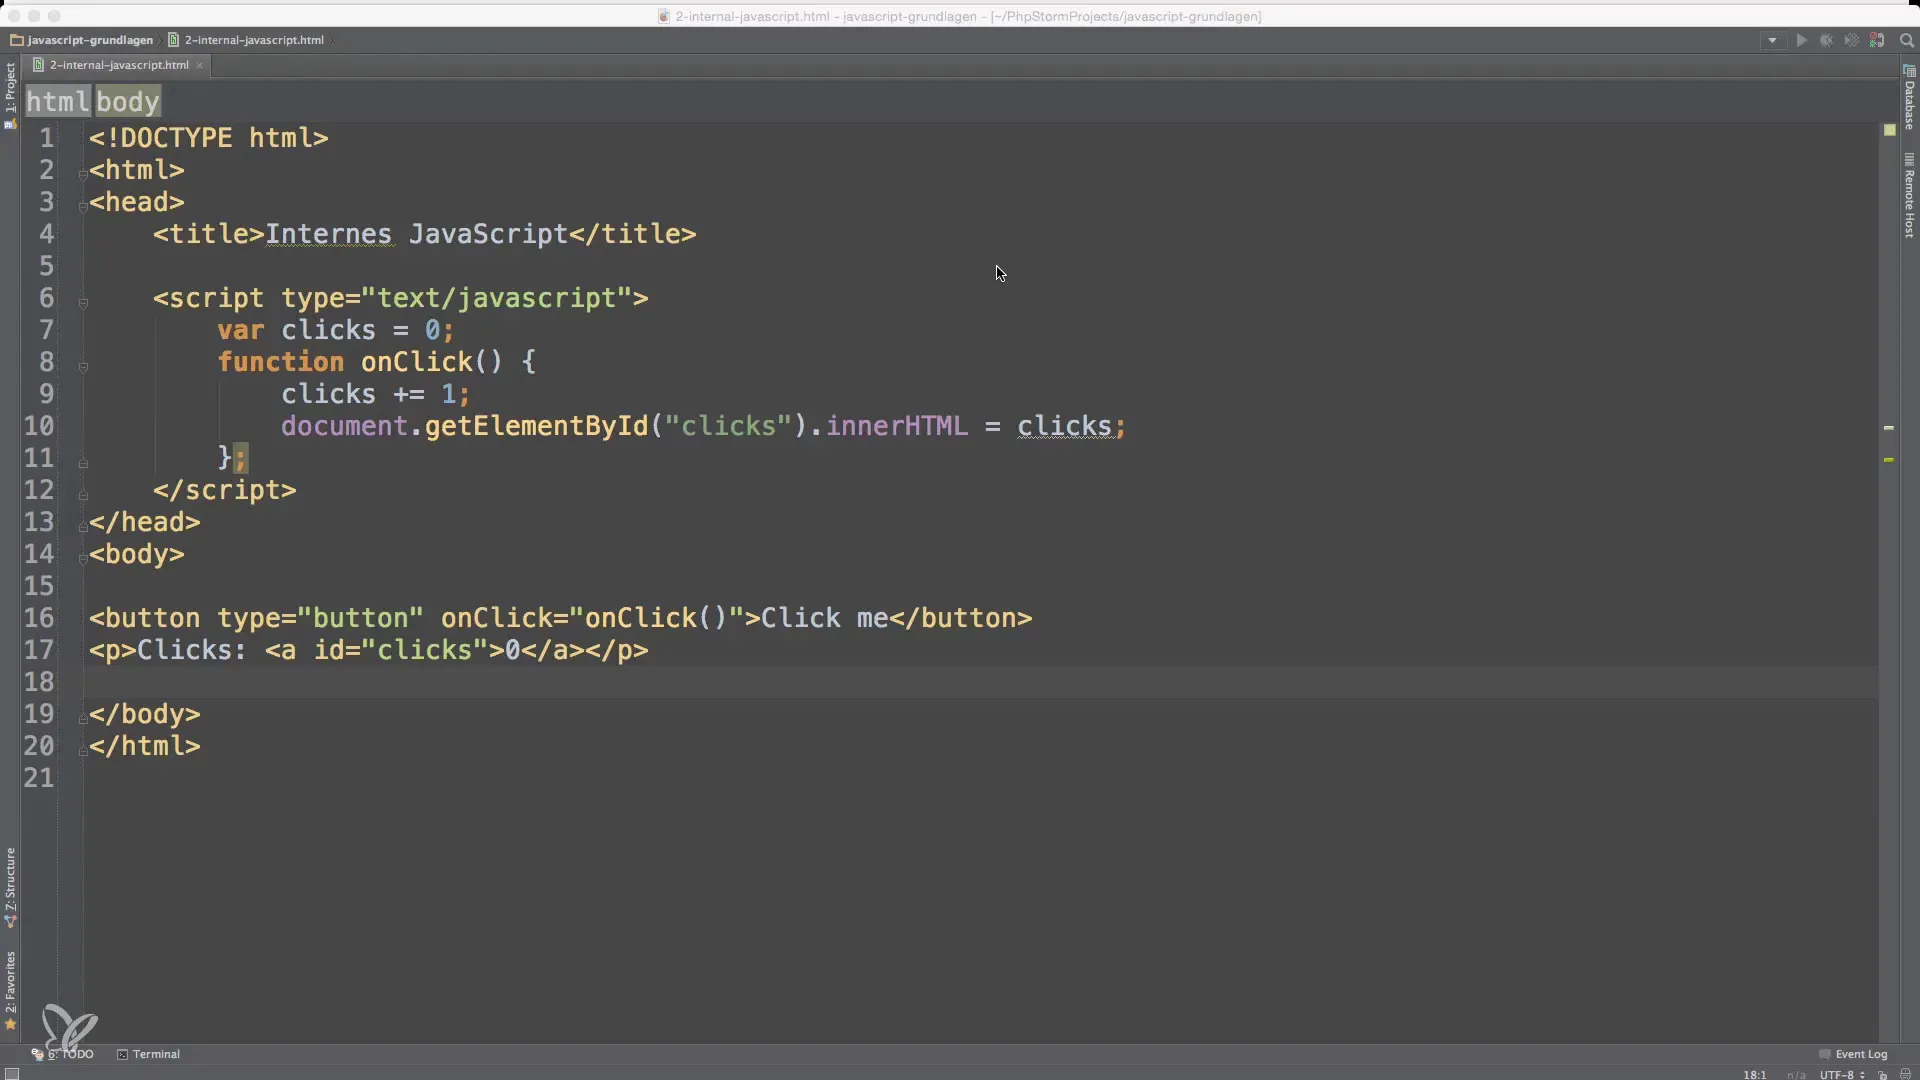Image resolution: width=1920 pixels, height=1080 pixels.
Task: Open the Project tool window
Action: (10, 95)
